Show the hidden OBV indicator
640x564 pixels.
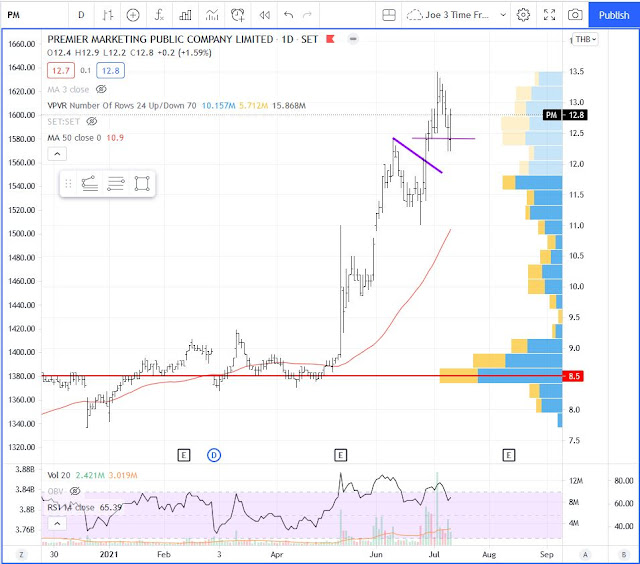[75, 491]
